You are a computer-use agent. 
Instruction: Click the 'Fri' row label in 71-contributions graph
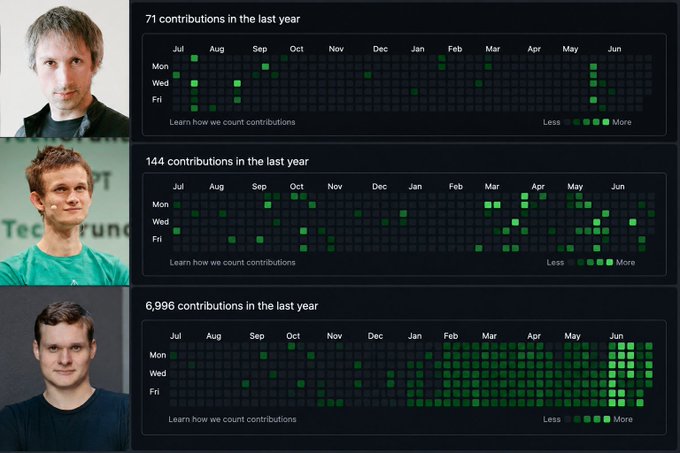point(157,100)
